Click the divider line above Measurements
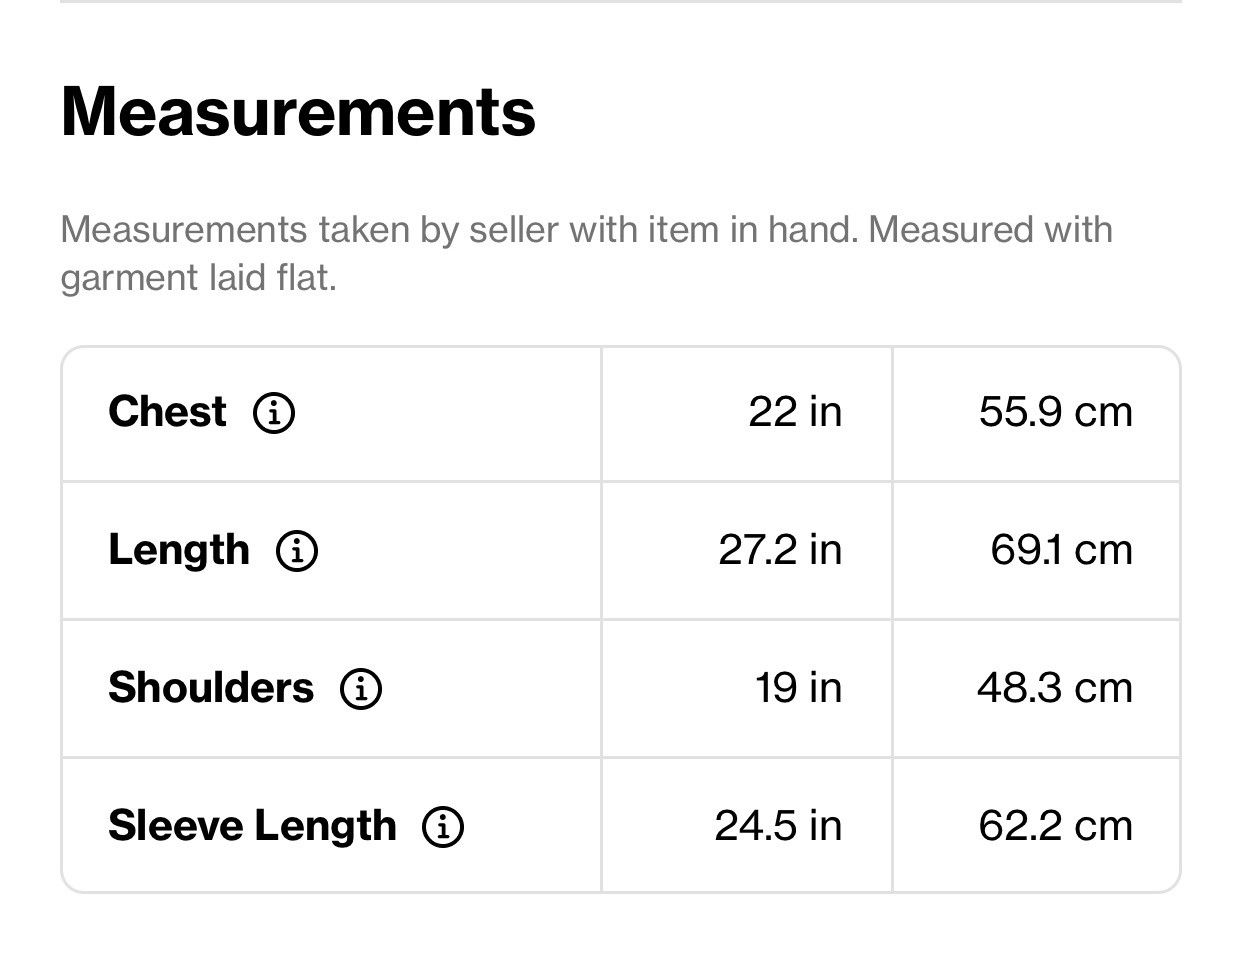The image size is (1242, 966). (x=621, y=2)
